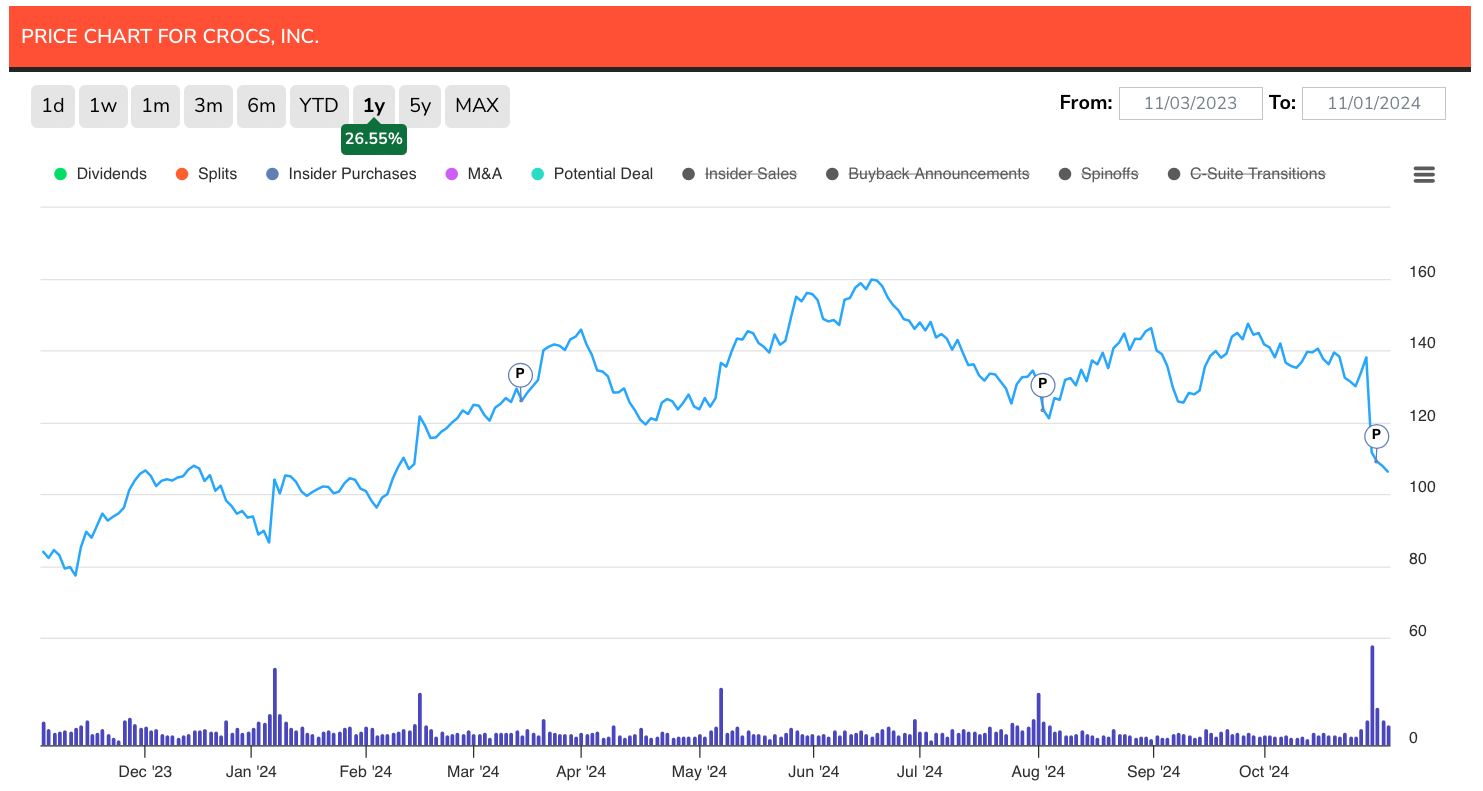Select the 5y time range button

tap(420, 105)
